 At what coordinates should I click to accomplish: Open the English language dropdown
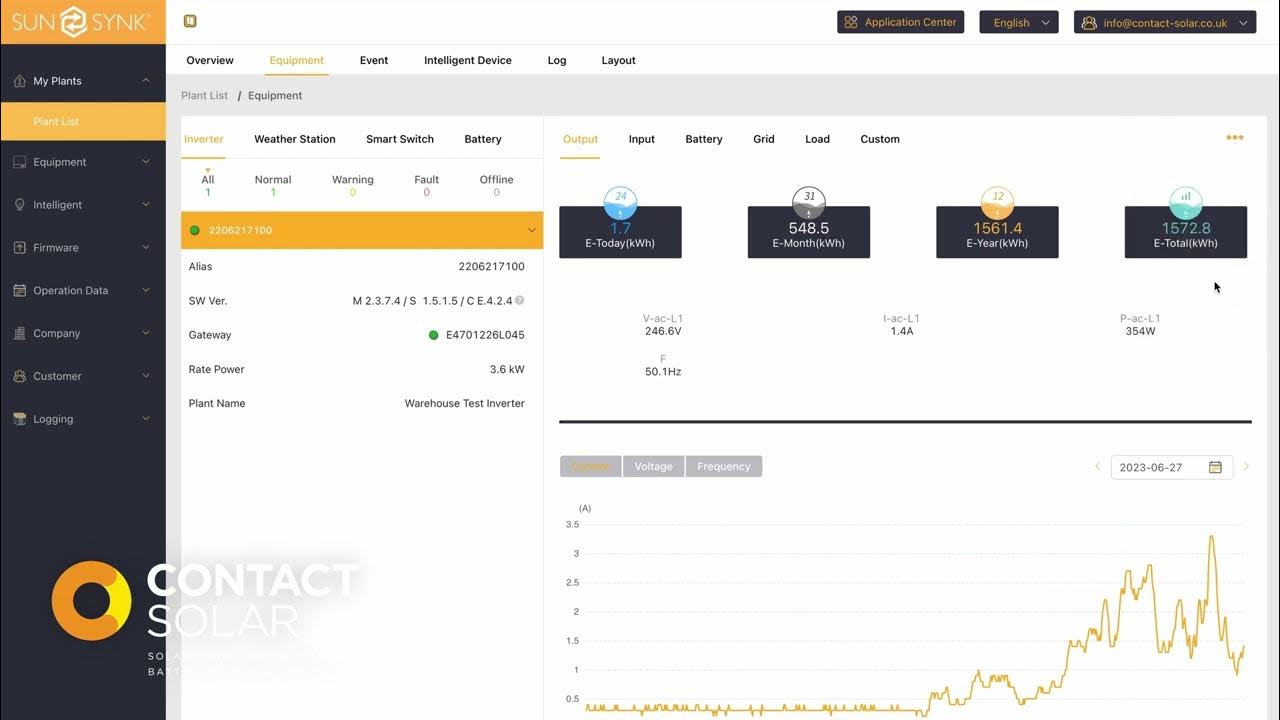click(x=1019, y=22)
